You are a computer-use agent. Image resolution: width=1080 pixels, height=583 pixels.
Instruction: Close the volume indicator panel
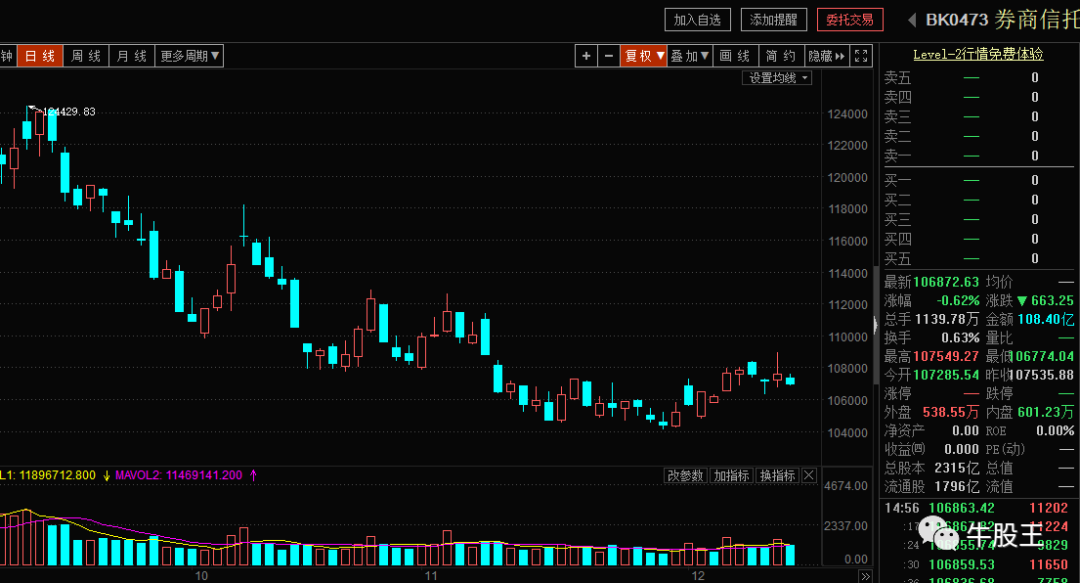pos(809,475)
